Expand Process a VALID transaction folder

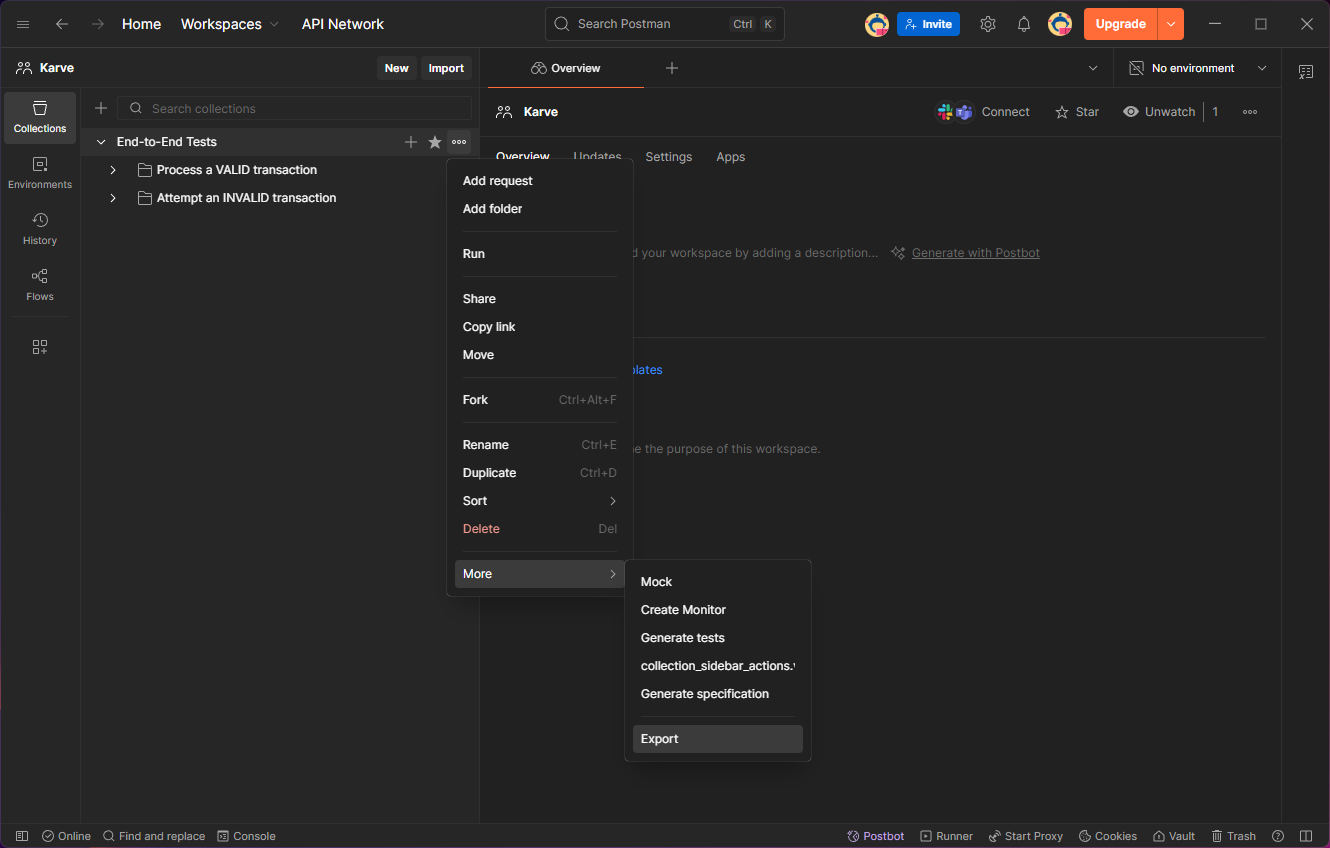tap(113, 170)
